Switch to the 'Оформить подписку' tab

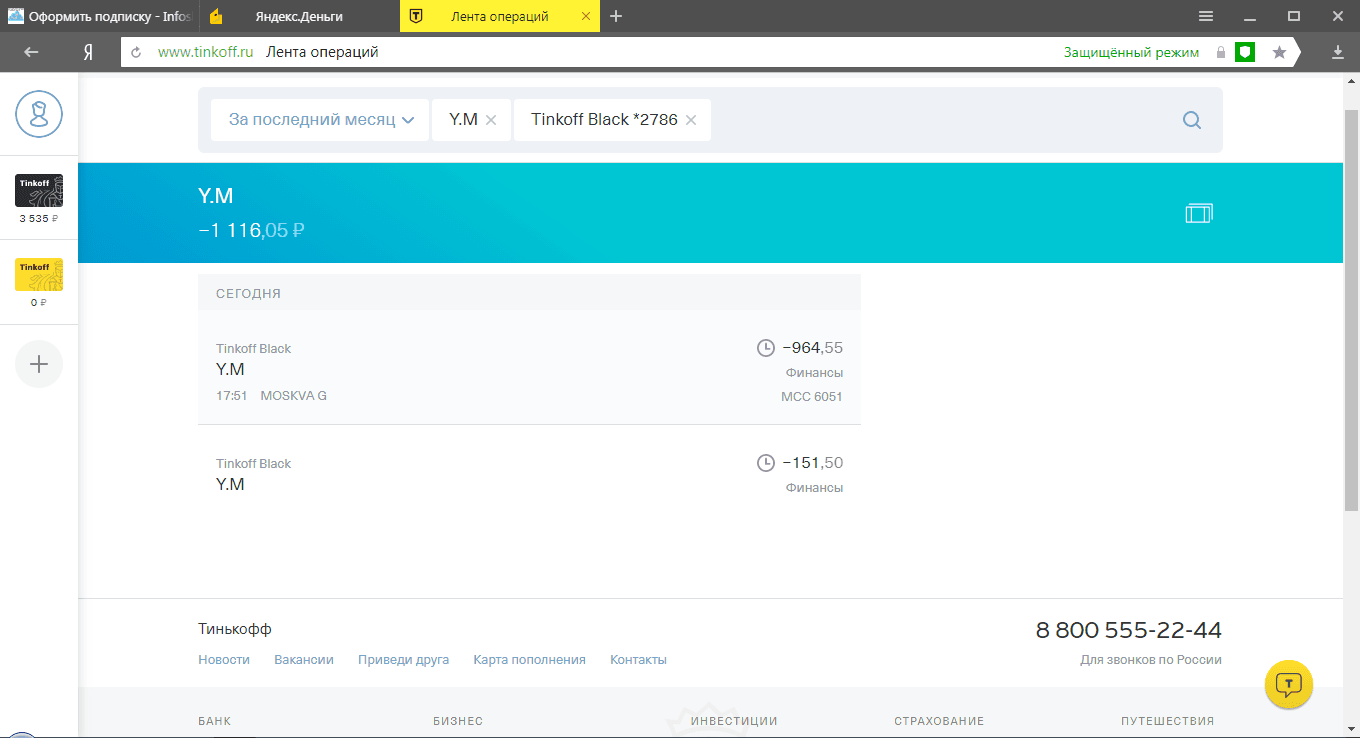pos(100,16)
